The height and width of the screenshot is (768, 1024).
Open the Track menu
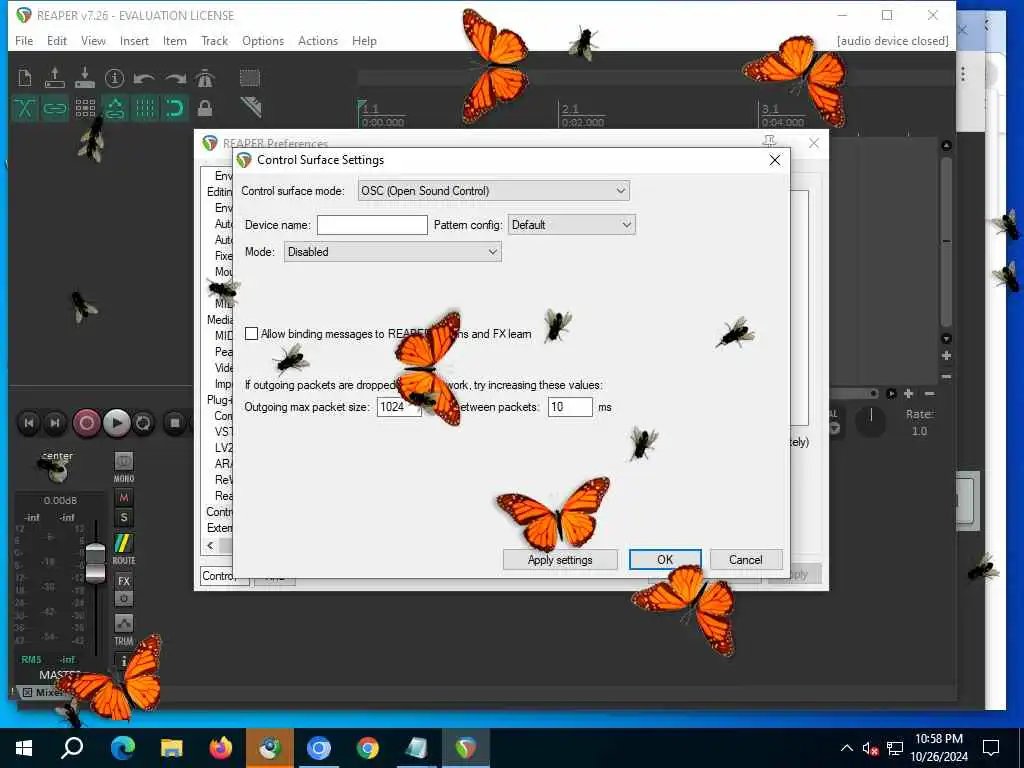pyautogui.click(x=214, y=40)
